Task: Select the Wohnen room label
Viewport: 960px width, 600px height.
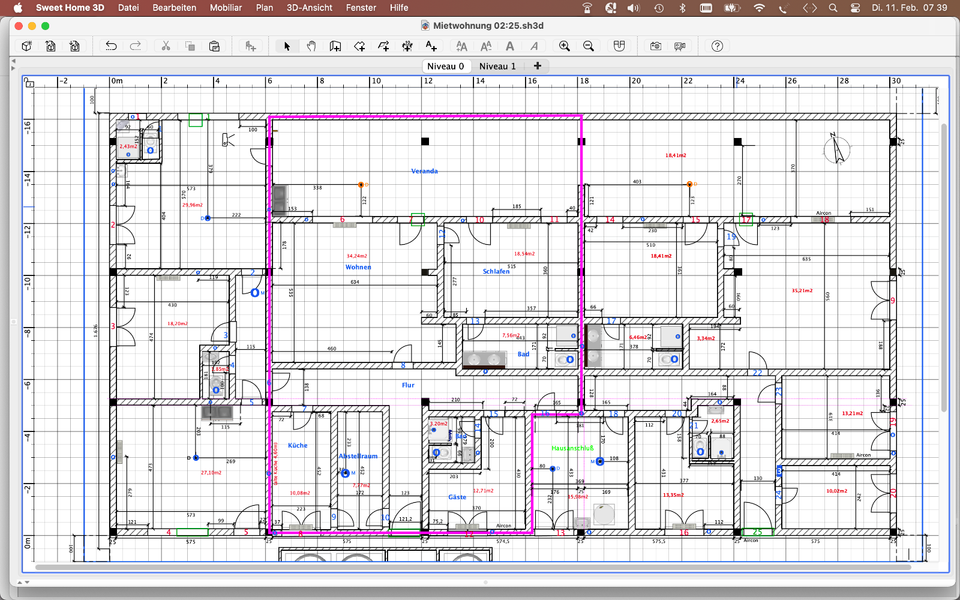Action: coord(358,267)
